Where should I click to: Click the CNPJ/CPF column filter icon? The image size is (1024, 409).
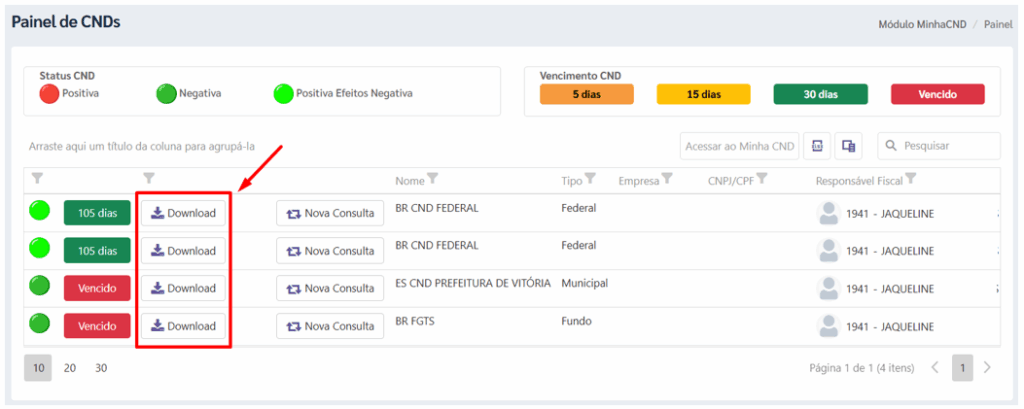pyautogui.click(x=762, y=180)
